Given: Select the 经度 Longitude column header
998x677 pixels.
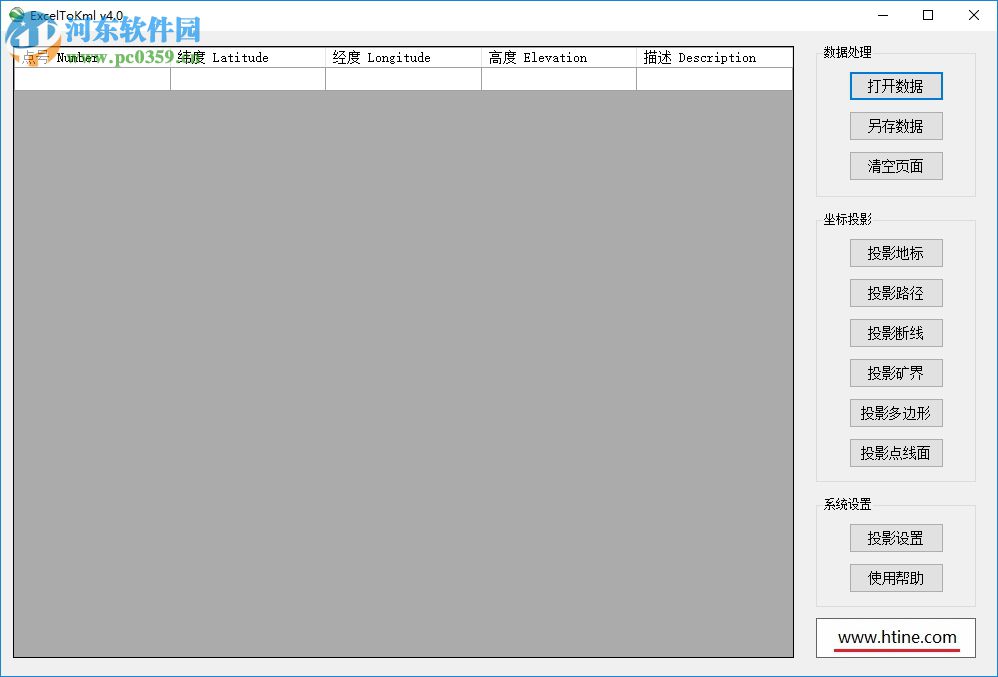Looking at the screenshot, I should [402, 57].
